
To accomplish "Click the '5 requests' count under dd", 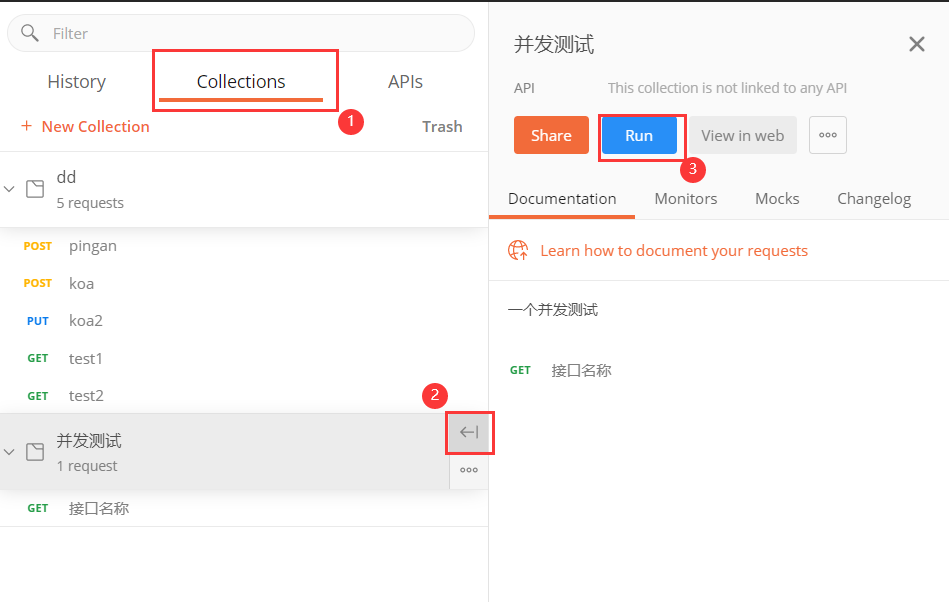I will (x=90, y=203).
